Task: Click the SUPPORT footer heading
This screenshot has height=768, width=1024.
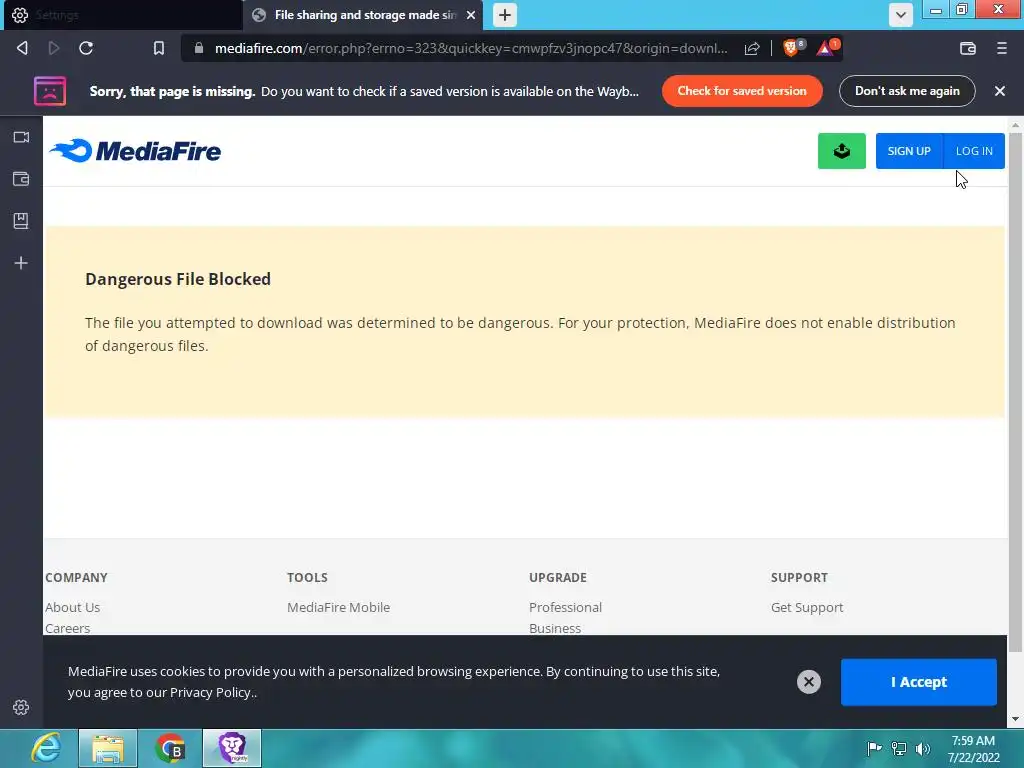Action: [x=799, y=577]
